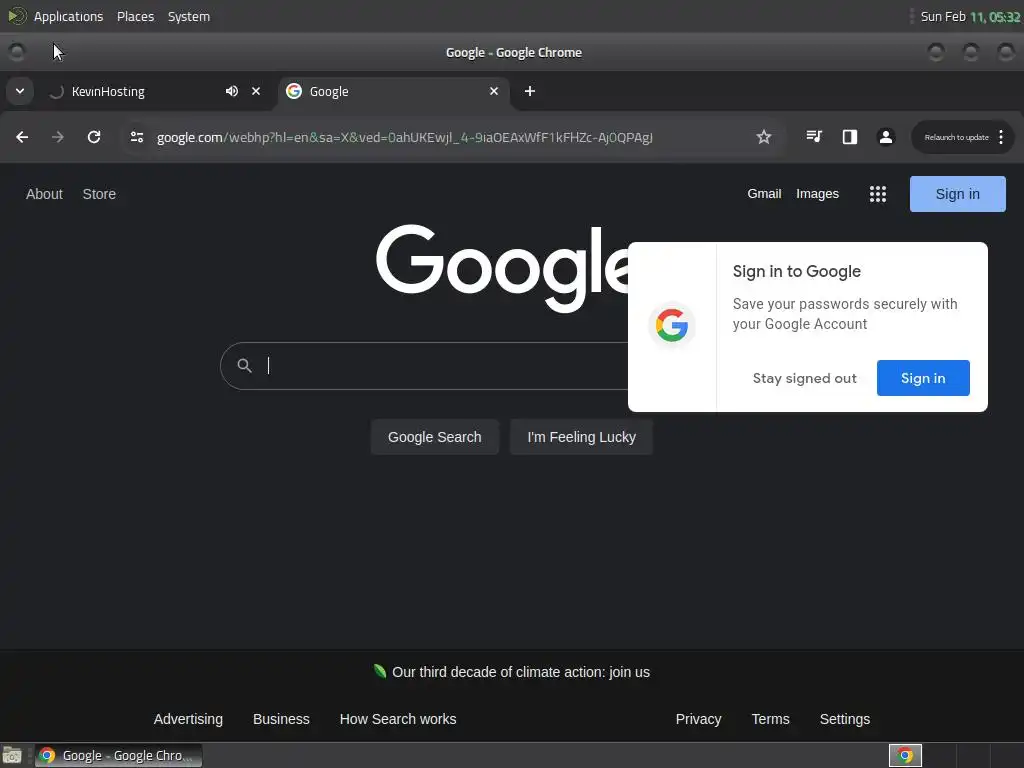
Task: Mute the KevinHosting tab audio icon
Action: click(x=232, y=91)
